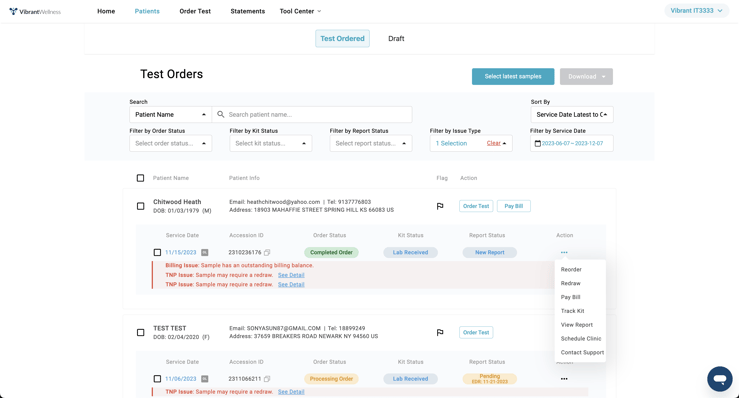The width and height of the screenshot is (739, 398).
Task: Open the Filter by Kit Status dropdown
Action: (x=271, y=143)
